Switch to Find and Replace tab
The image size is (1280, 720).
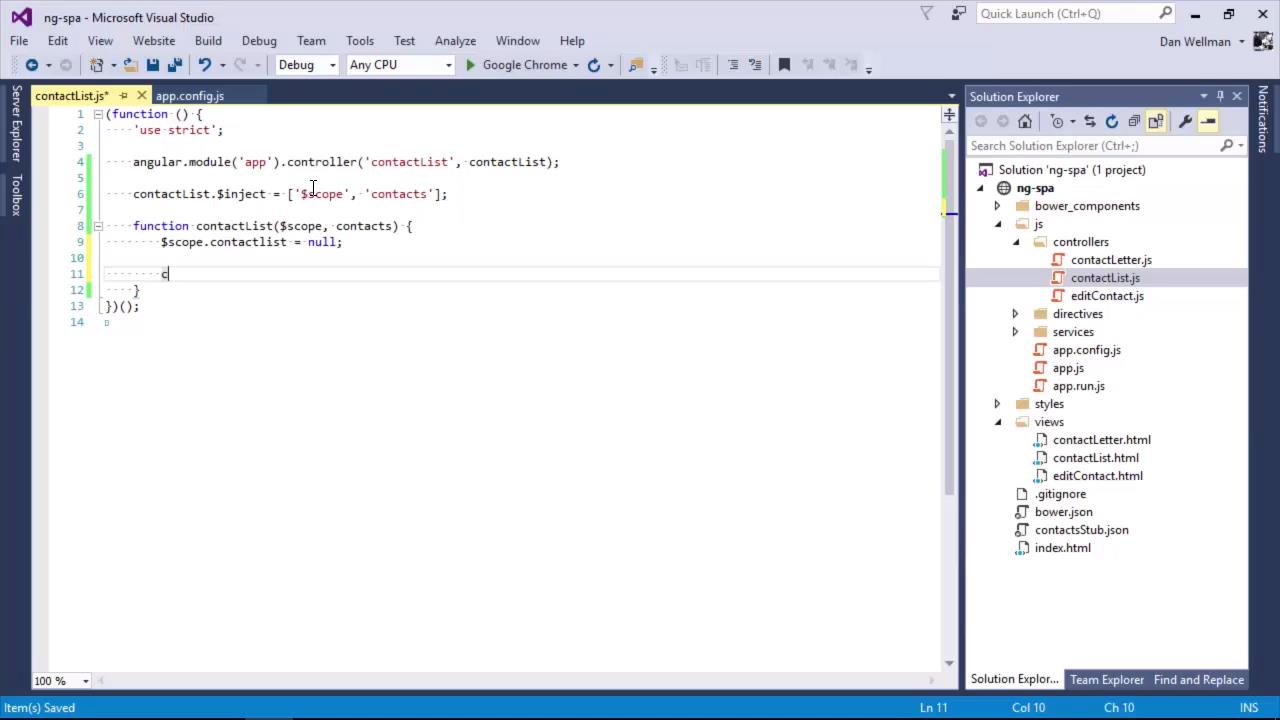pos(1199,680)
